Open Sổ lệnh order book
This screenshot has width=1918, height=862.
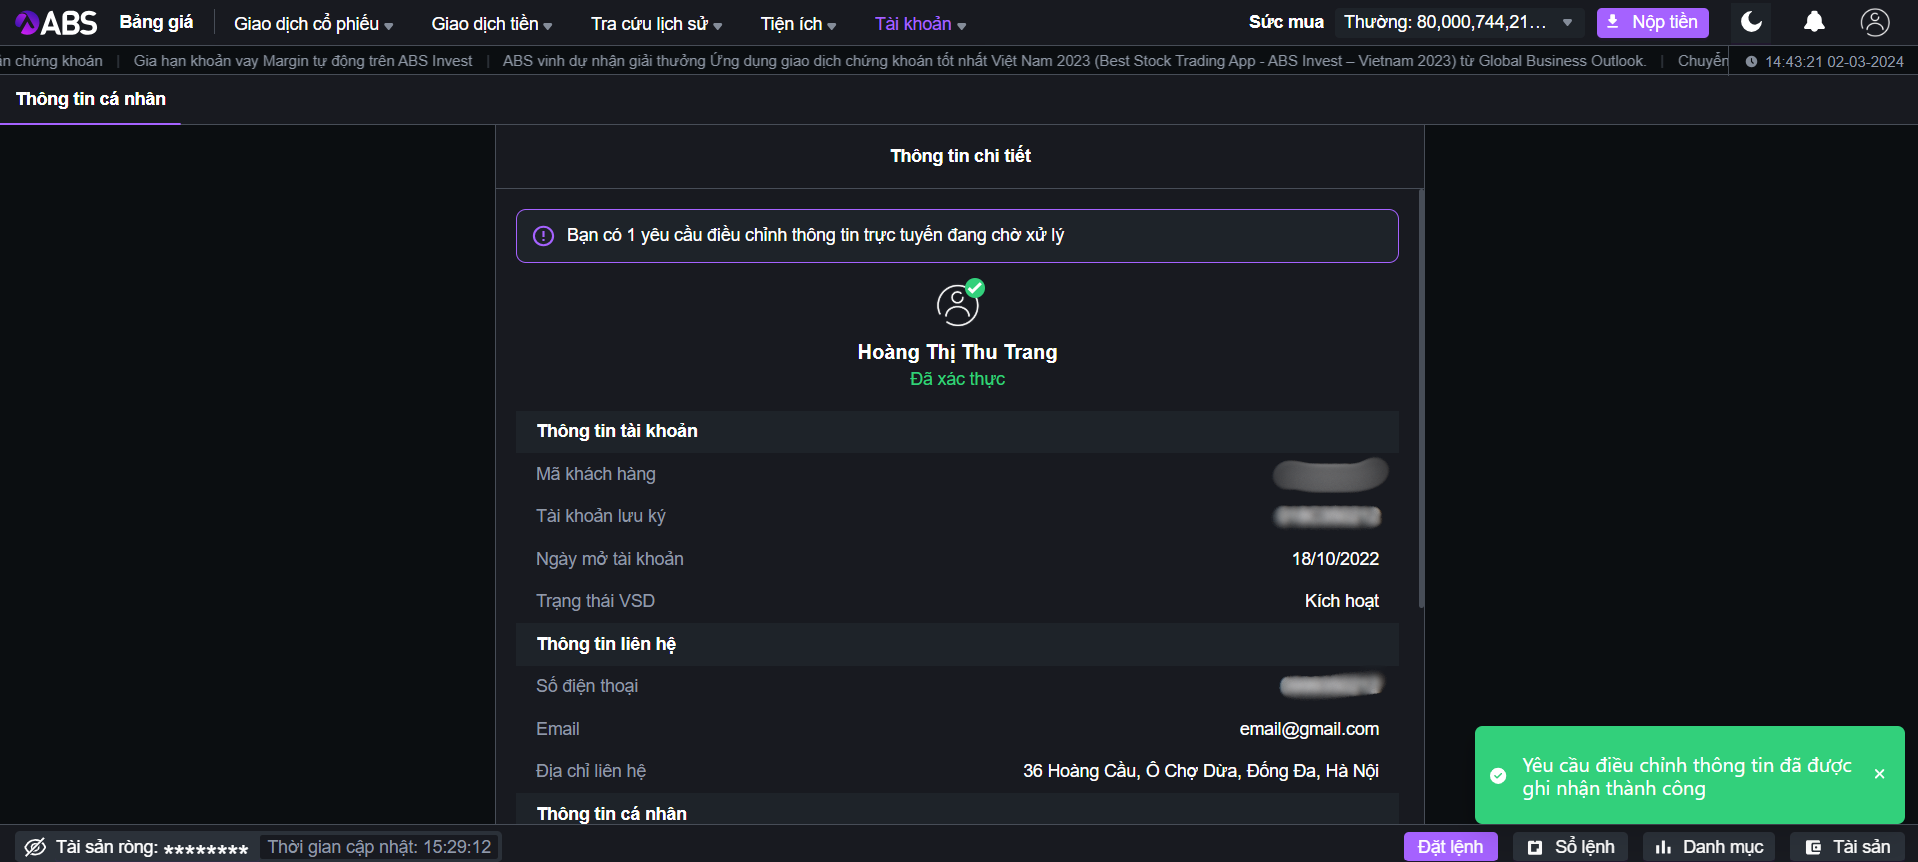pos(1570,847)
